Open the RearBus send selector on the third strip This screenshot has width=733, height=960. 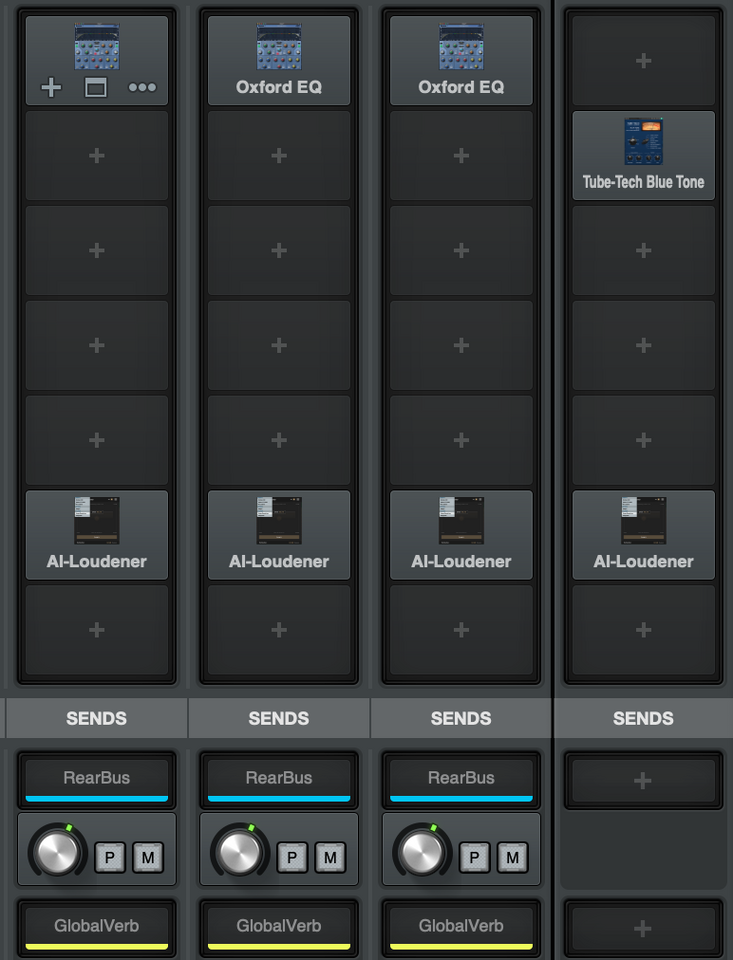461,780
